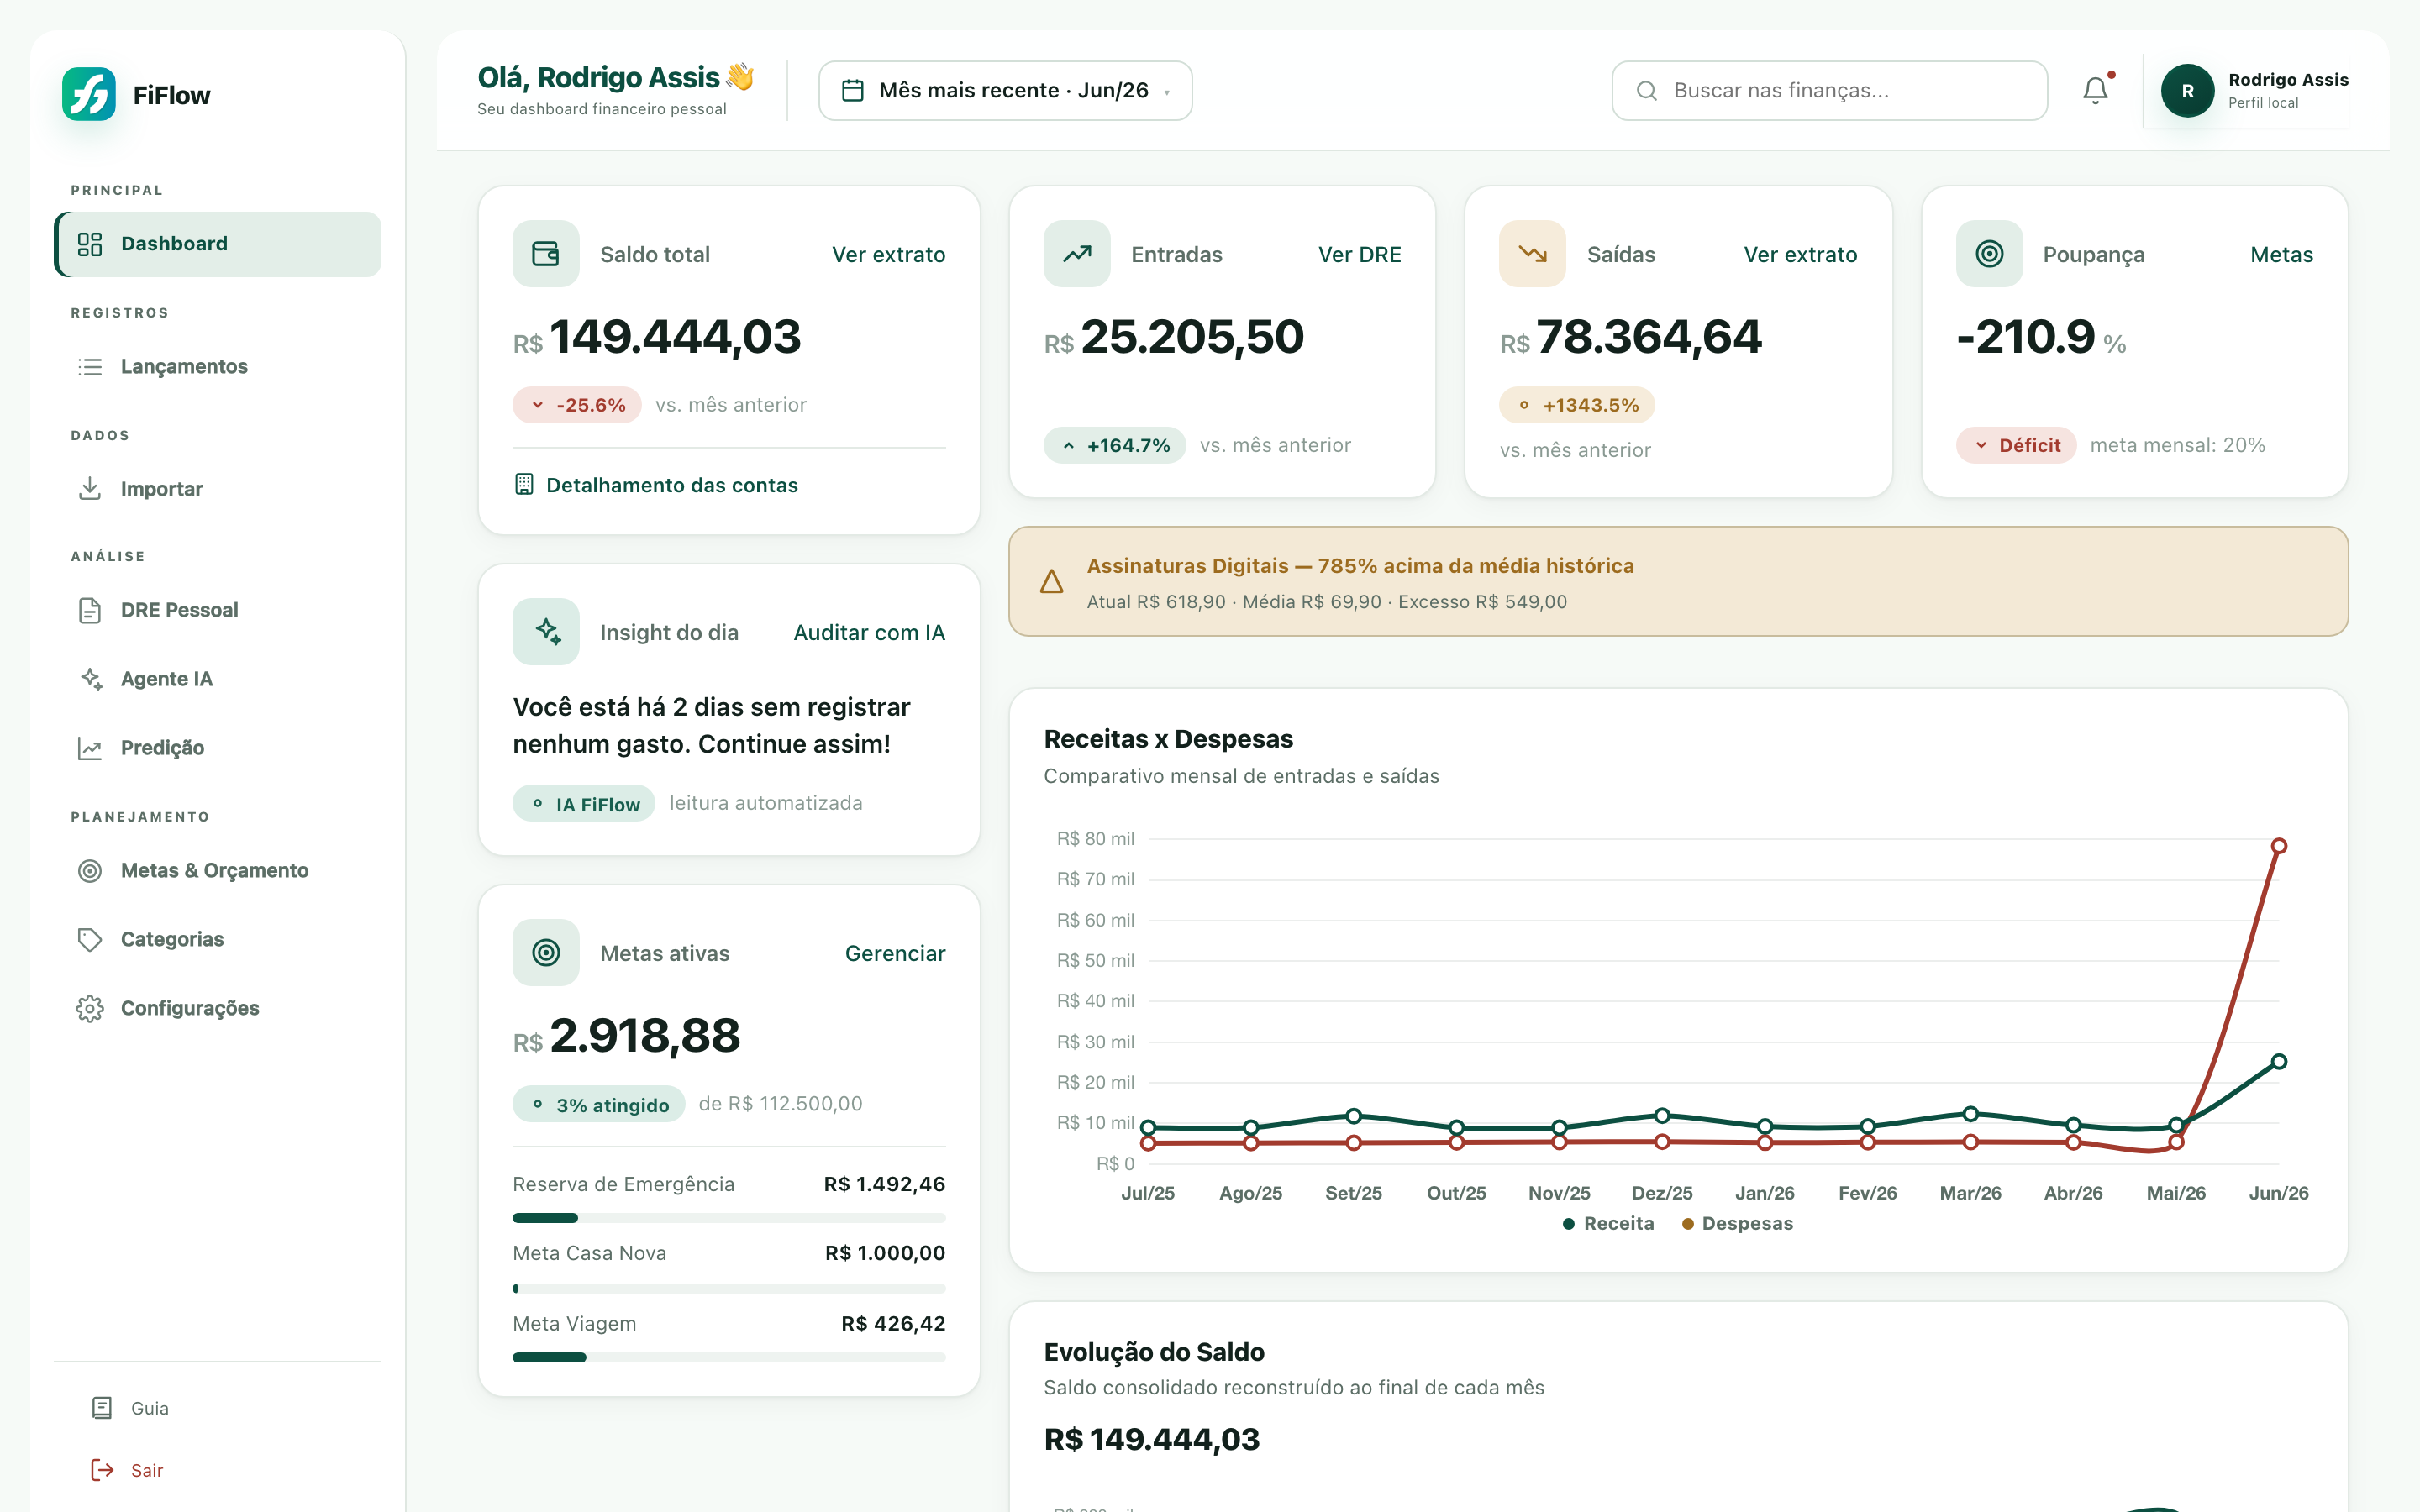Click the Saídas trending-down icon
The image size is (2420, 1512).
[x=1532, y=254]
